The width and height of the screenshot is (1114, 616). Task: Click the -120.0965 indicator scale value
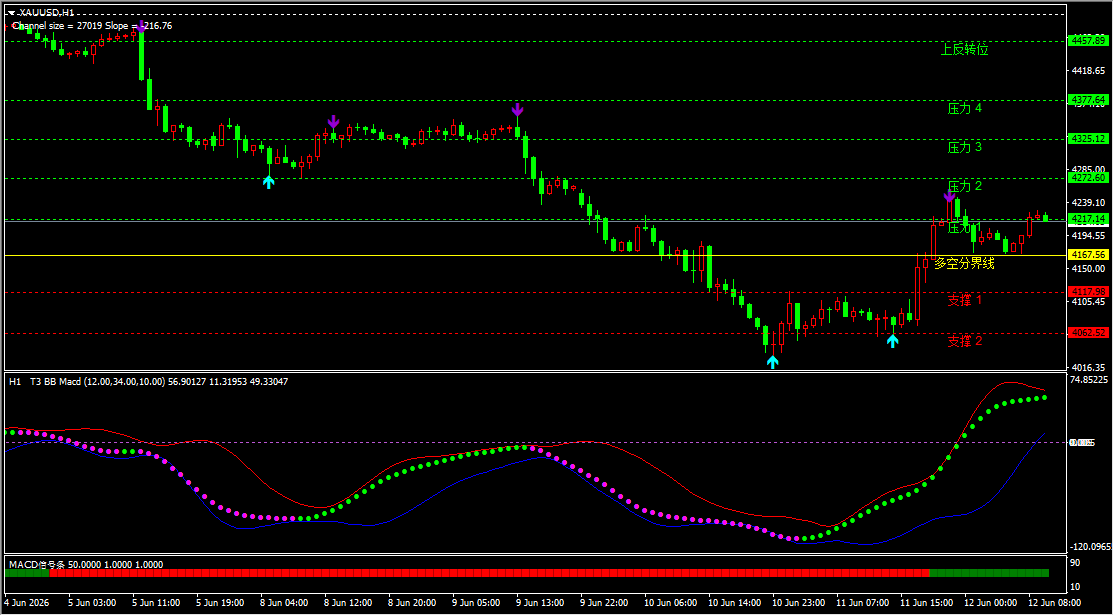[1089, 547]
